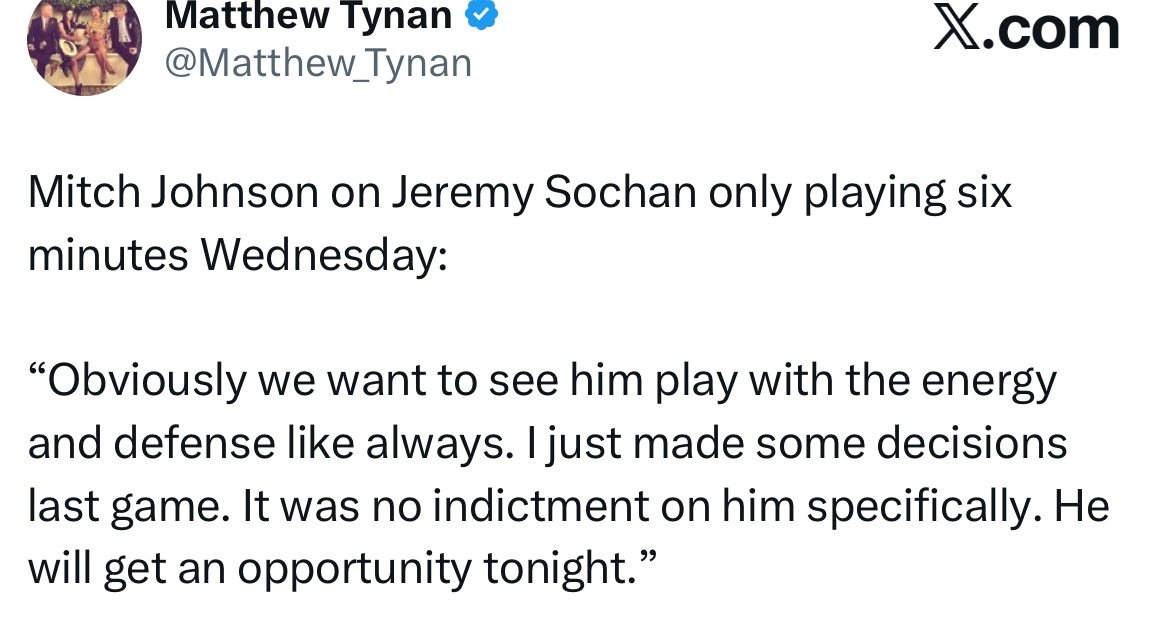Click the word "minutes" in the tweet
Viewport: 1169px width, 632px height.
click(108, 256)
